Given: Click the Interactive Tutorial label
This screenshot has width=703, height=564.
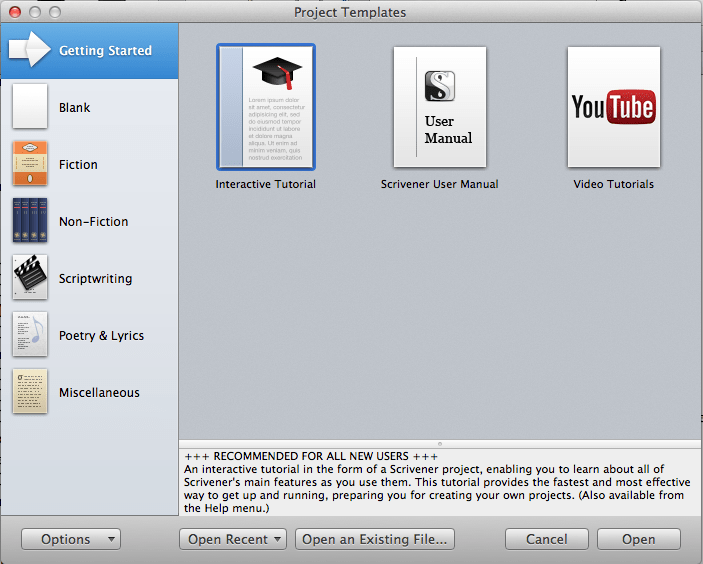Looking at the screenshot, I should 265,184.
